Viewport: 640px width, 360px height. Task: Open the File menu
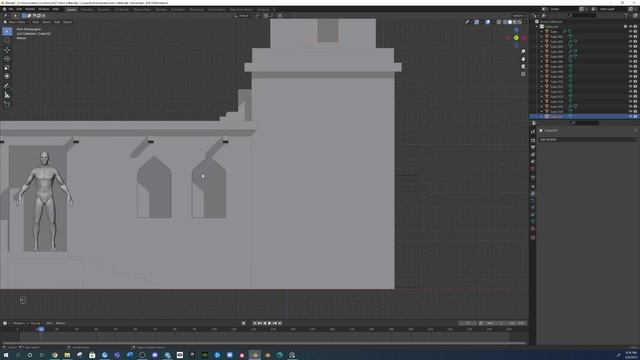pyautogui.click(x=11, y=9)
